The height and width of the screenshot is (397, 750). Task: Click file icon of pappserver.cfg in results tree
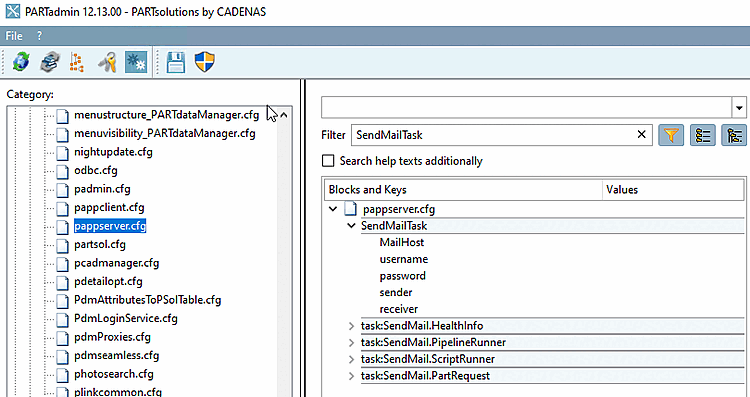(x=351, y=209)
